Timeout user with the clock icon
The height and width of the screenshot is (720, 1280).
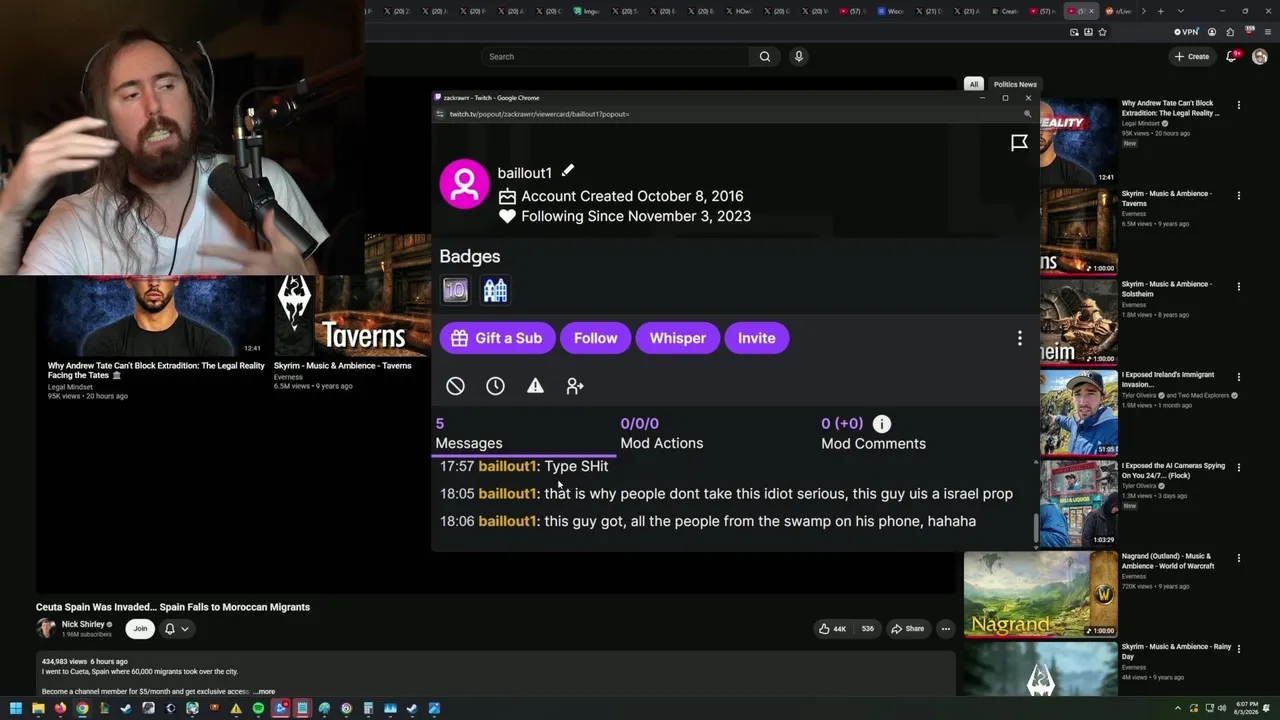495,386
